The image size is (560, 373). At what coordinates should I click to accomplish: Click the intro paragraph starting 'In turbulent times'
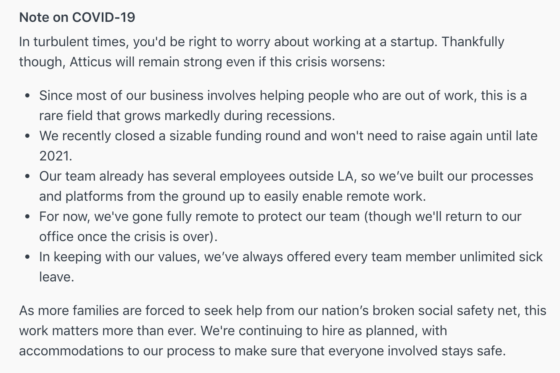coord(261,52)
